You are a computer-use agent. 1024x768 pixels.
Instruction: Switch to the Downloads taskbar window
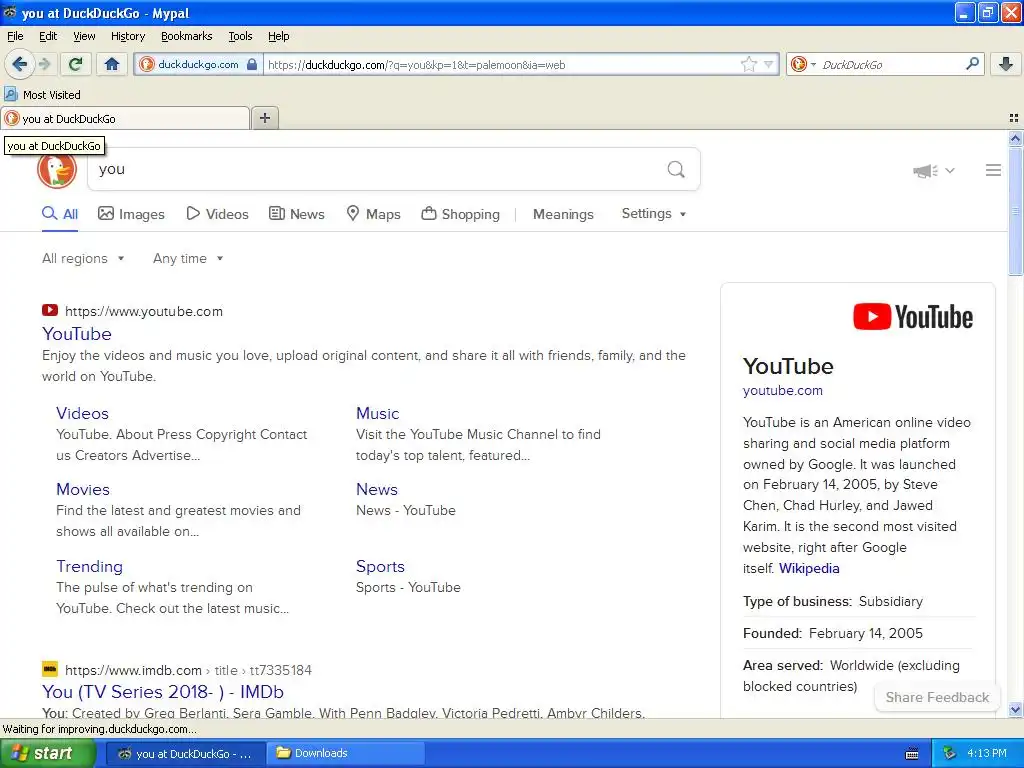coord(344,753)
